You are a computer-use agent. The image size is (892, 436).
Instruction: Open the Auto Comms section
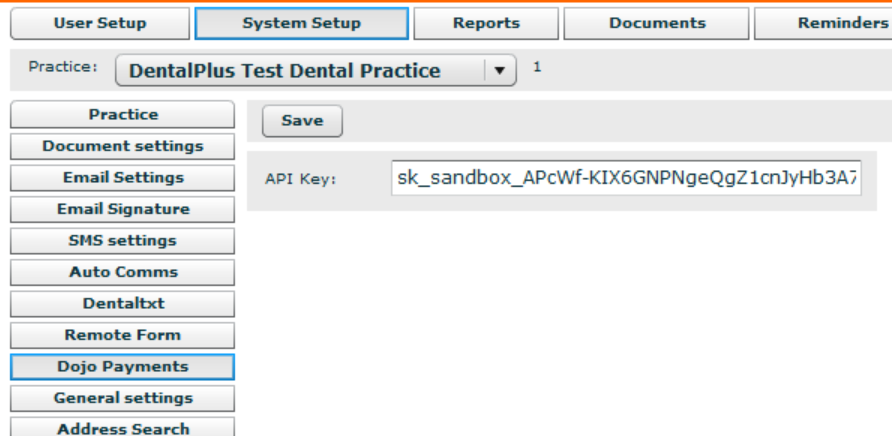coord(123,272)
